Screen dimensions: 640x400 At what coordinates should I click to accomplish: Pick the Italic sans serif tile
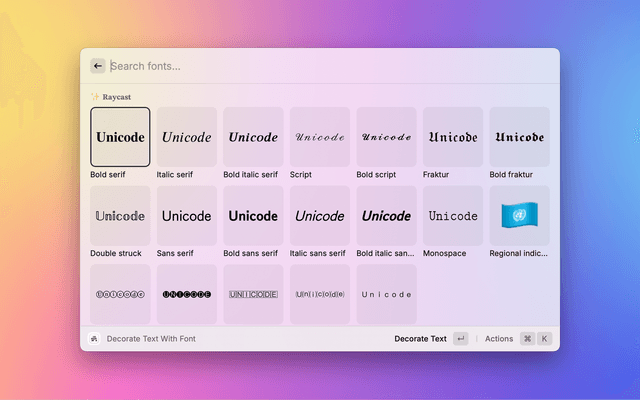click(x=320, y=216)
